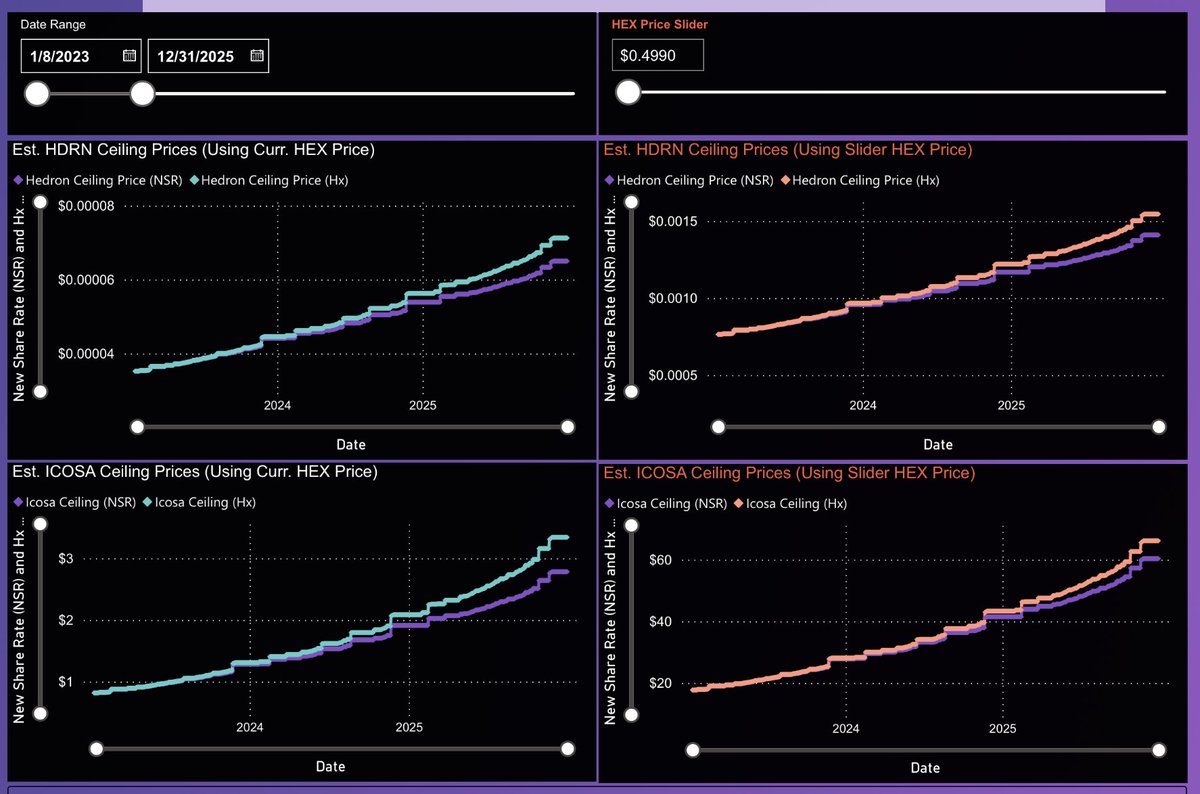Select Icosa Ceiling (Hx) legend in Slider HEX chart
This screenshot has width=1200, height=794.
[x=790, y=503]
